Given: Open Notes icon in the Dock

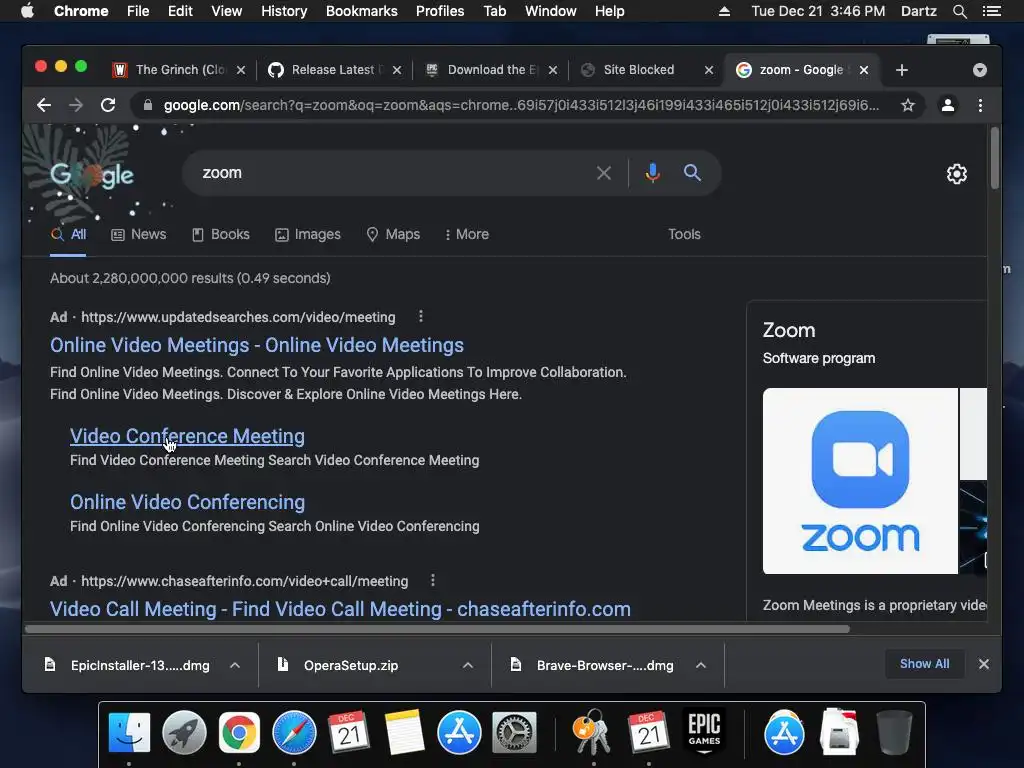Looking at the screenshot, I should pyautogui.click(x=404, y=733).
